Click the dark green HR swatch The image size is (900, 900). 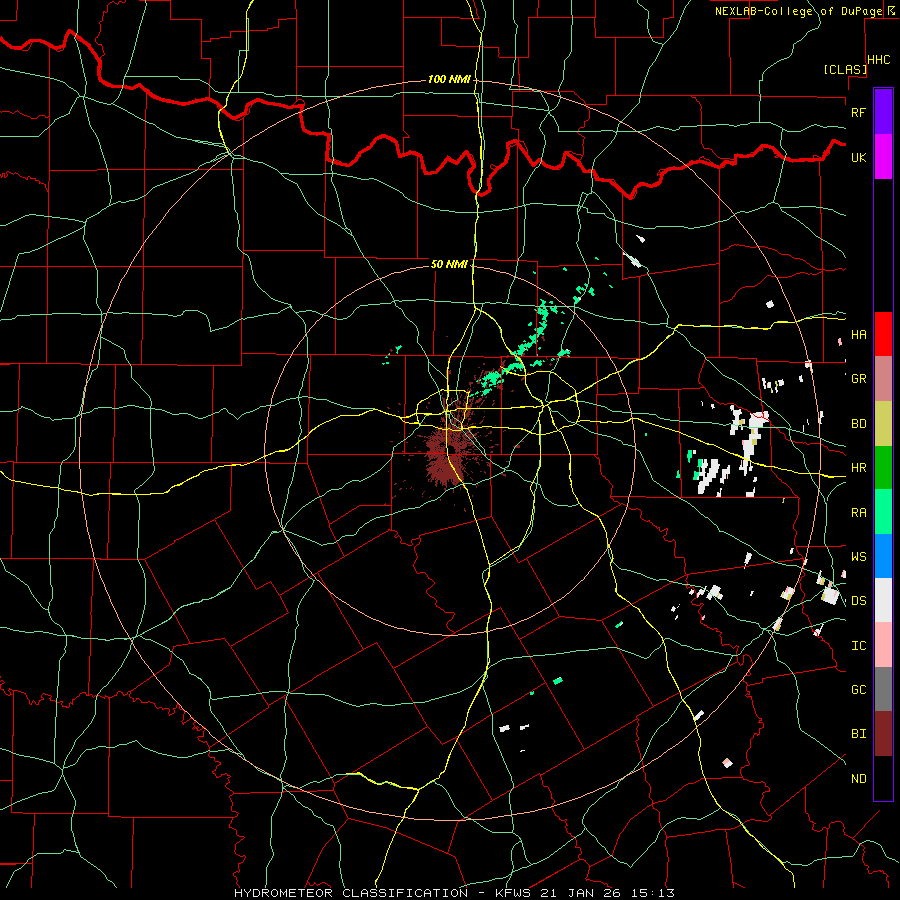(x=883, y=467)
